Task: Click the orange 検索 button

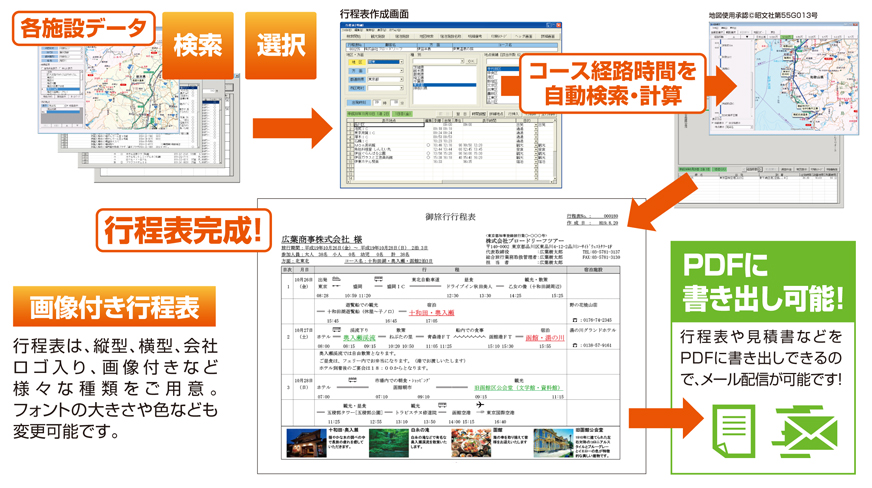Action: [x=198, y=45]
